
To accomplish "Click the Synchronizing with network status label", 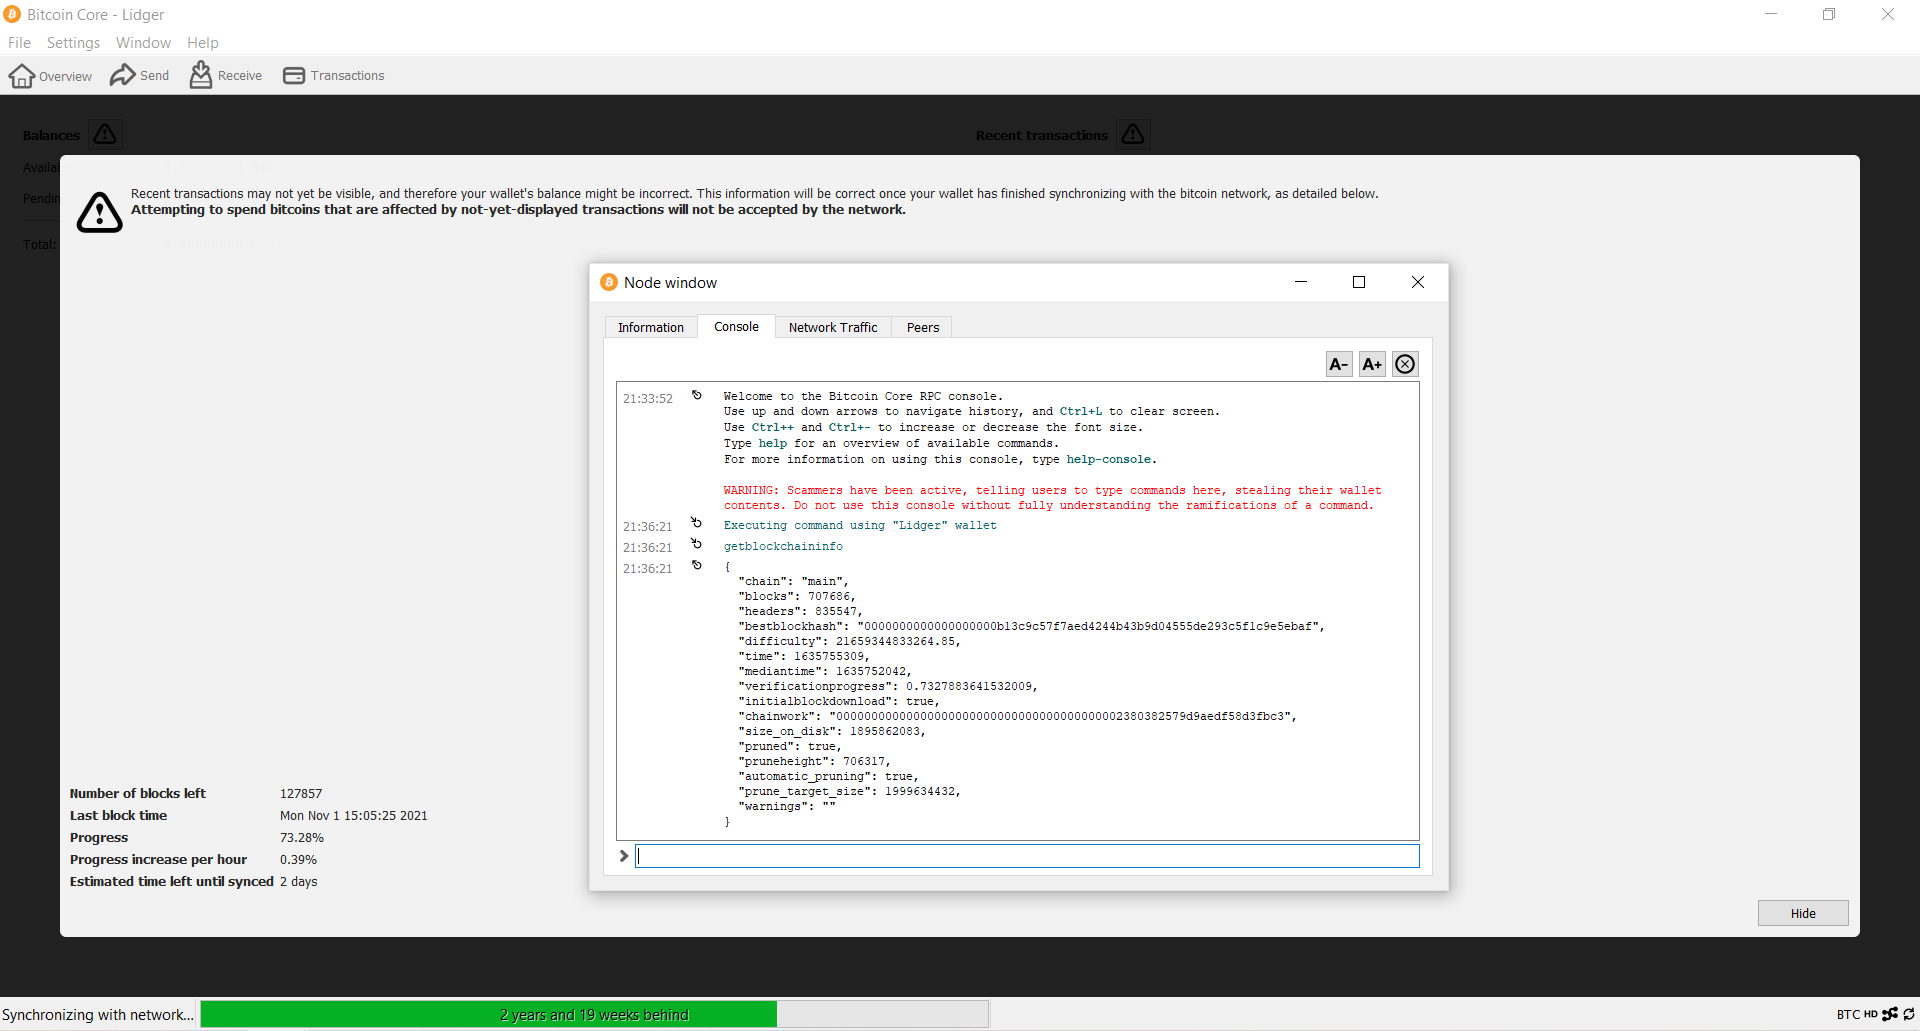I will (98, 1014).
